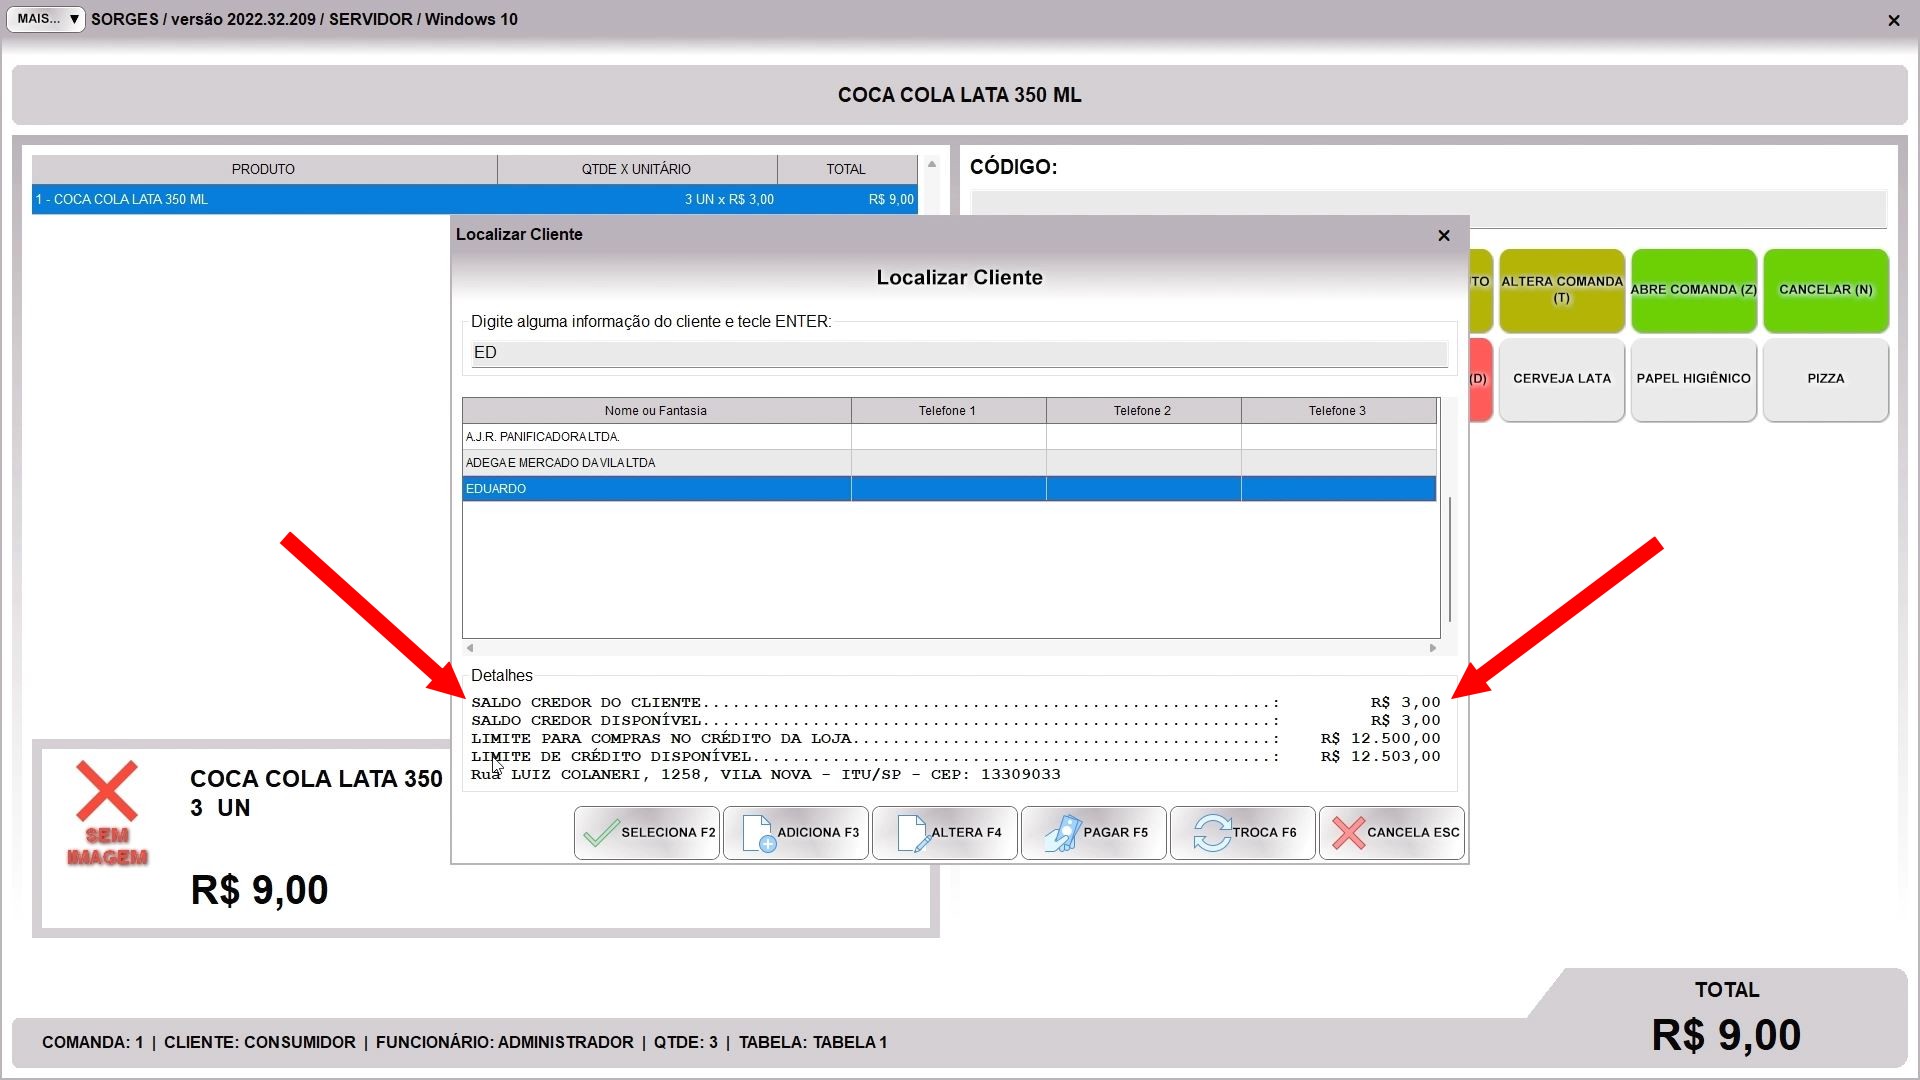Click the PAGAR F5 button
The width and height of the screenshot is (1920, 1080).
click(x=1094, y=833)
